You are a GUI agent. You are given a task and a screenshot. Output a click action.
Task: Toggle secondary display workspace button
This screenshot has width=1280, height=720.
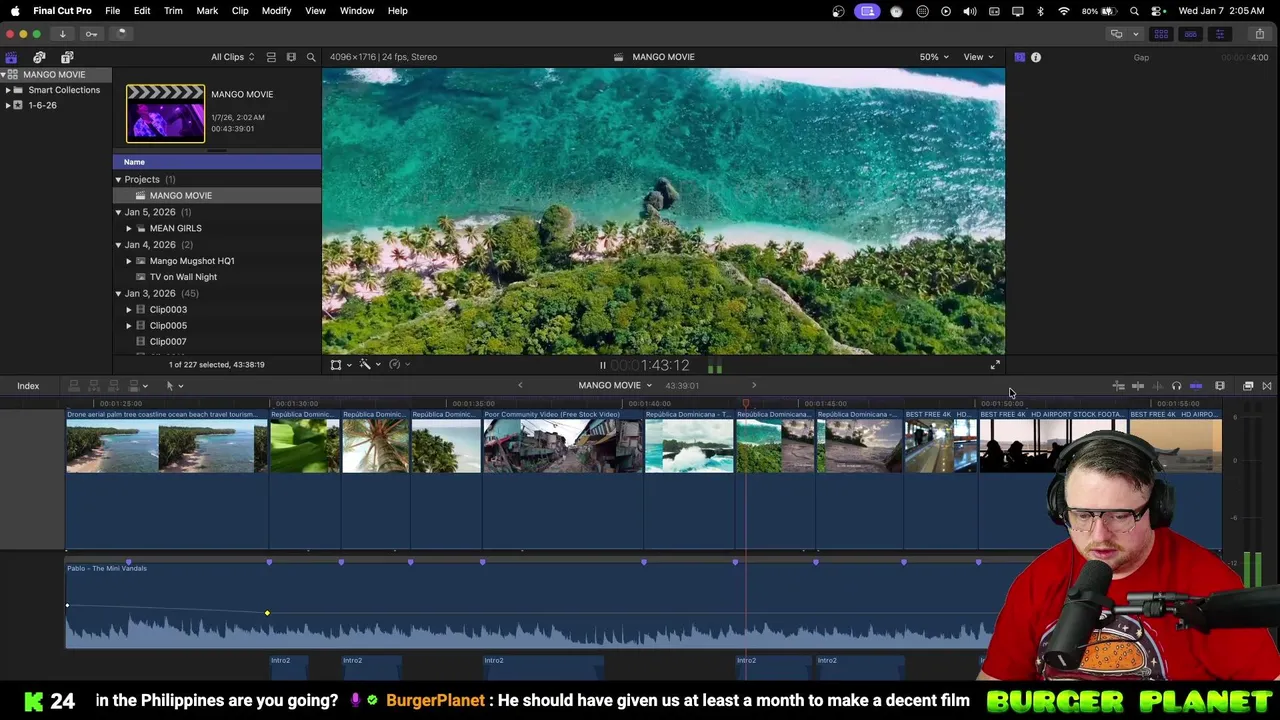tap(1117, 34)
